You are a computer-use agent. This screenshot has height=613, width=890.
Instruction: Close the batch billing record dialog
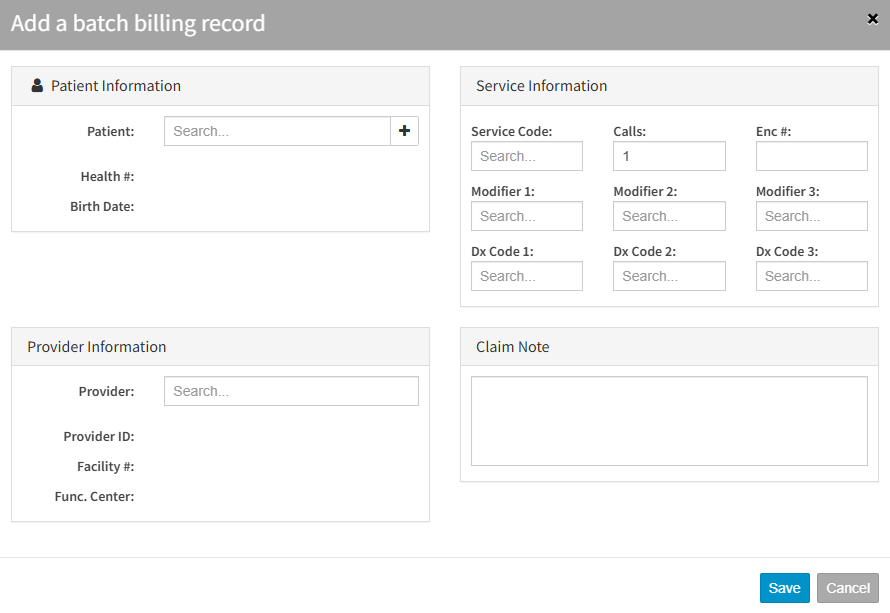pos(872,19)
